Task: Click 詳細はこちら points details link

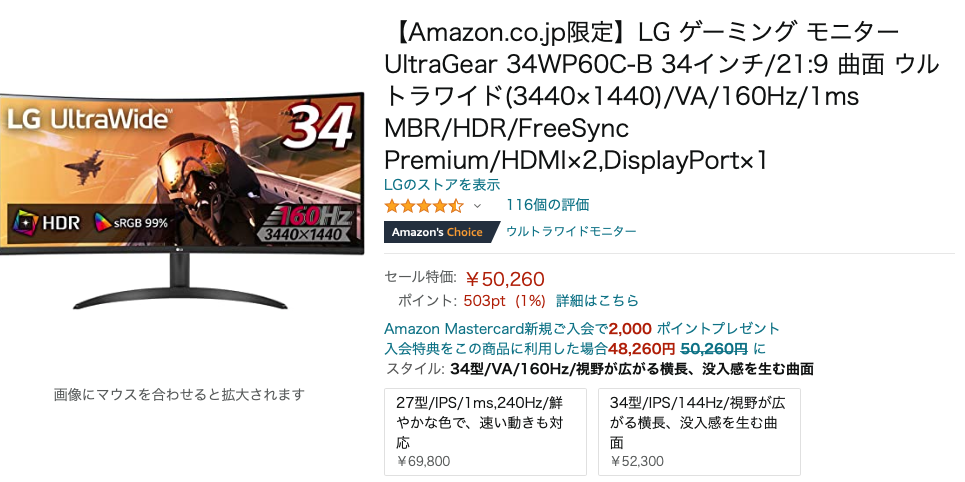Action: tap(598, 301)
